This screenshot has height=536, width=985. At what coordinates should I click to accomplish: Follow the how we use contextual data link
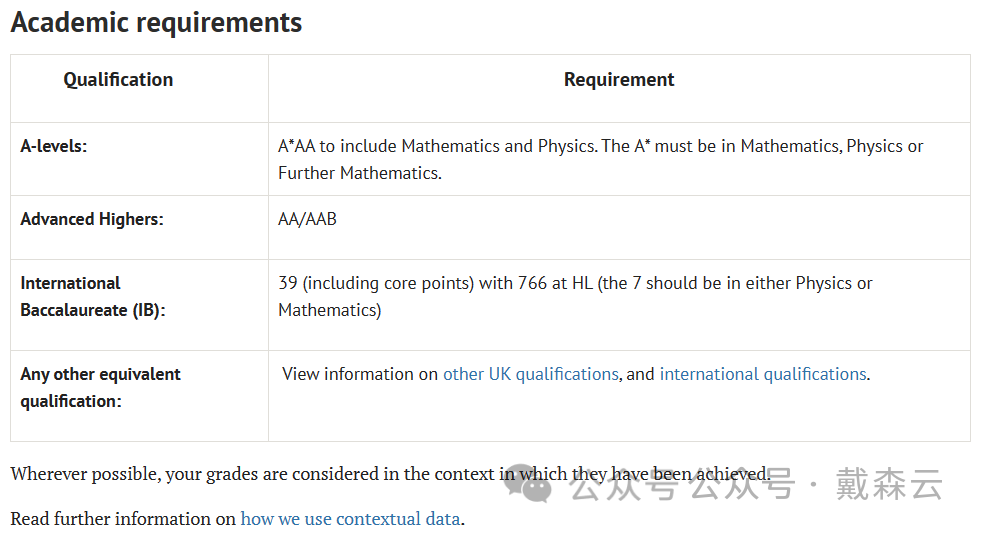351,519
